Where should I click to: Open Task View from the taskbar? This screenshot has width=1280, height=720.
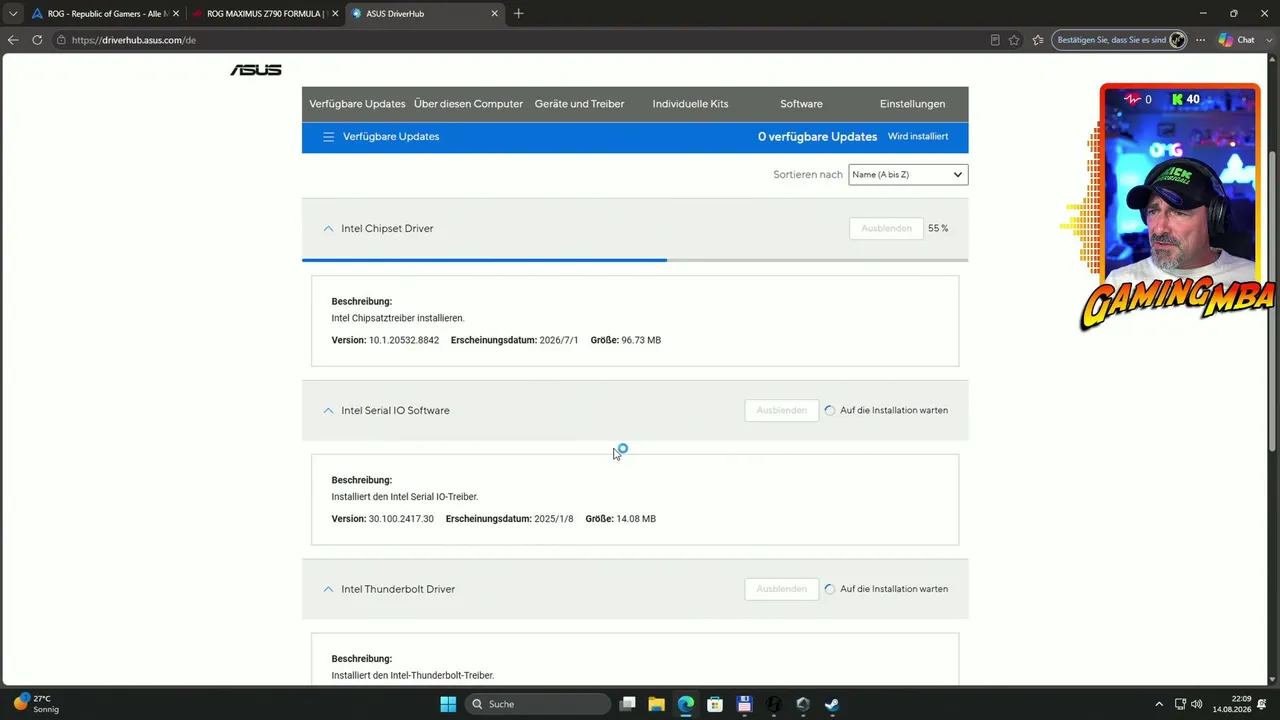[627, 704]
